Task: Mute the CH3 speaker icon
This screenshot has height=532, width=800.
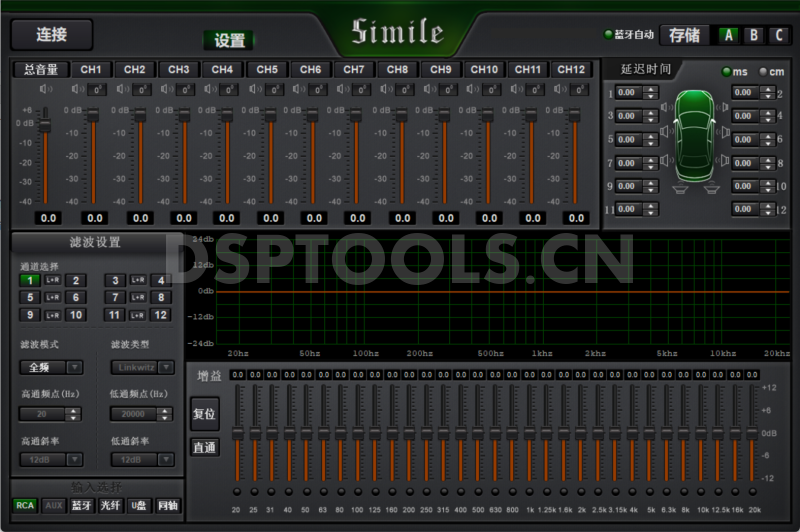Action: (x=166, y=89)
